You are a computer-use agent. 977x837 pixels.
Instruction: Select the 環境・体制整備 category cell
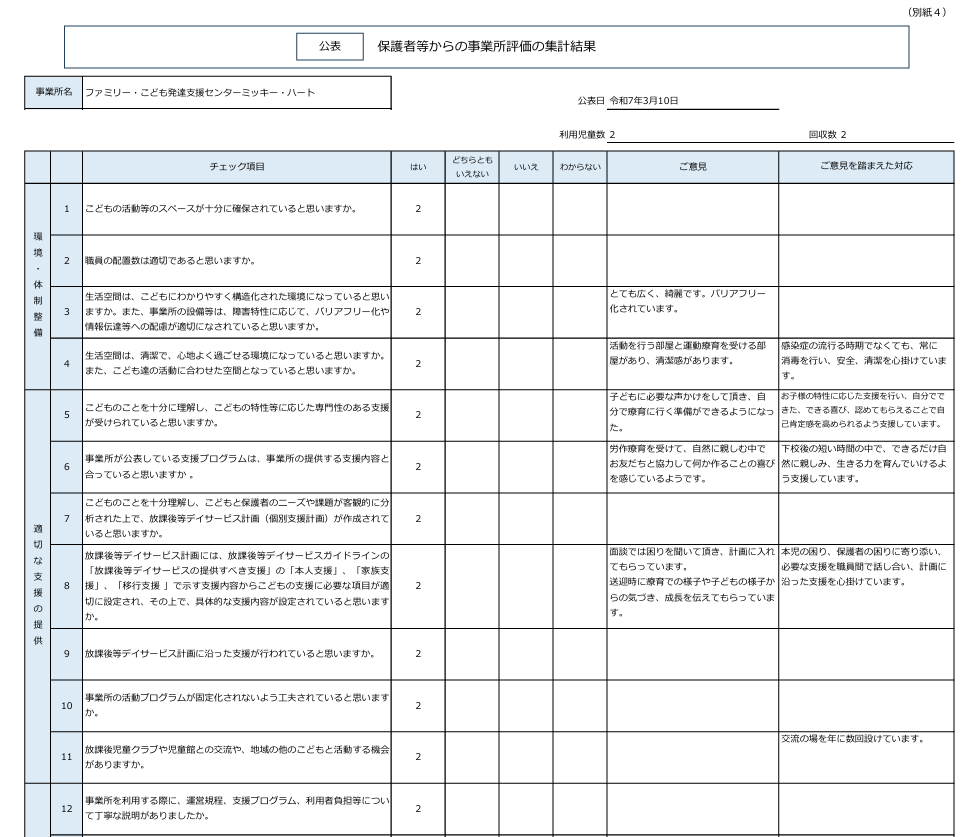point(37,285)
